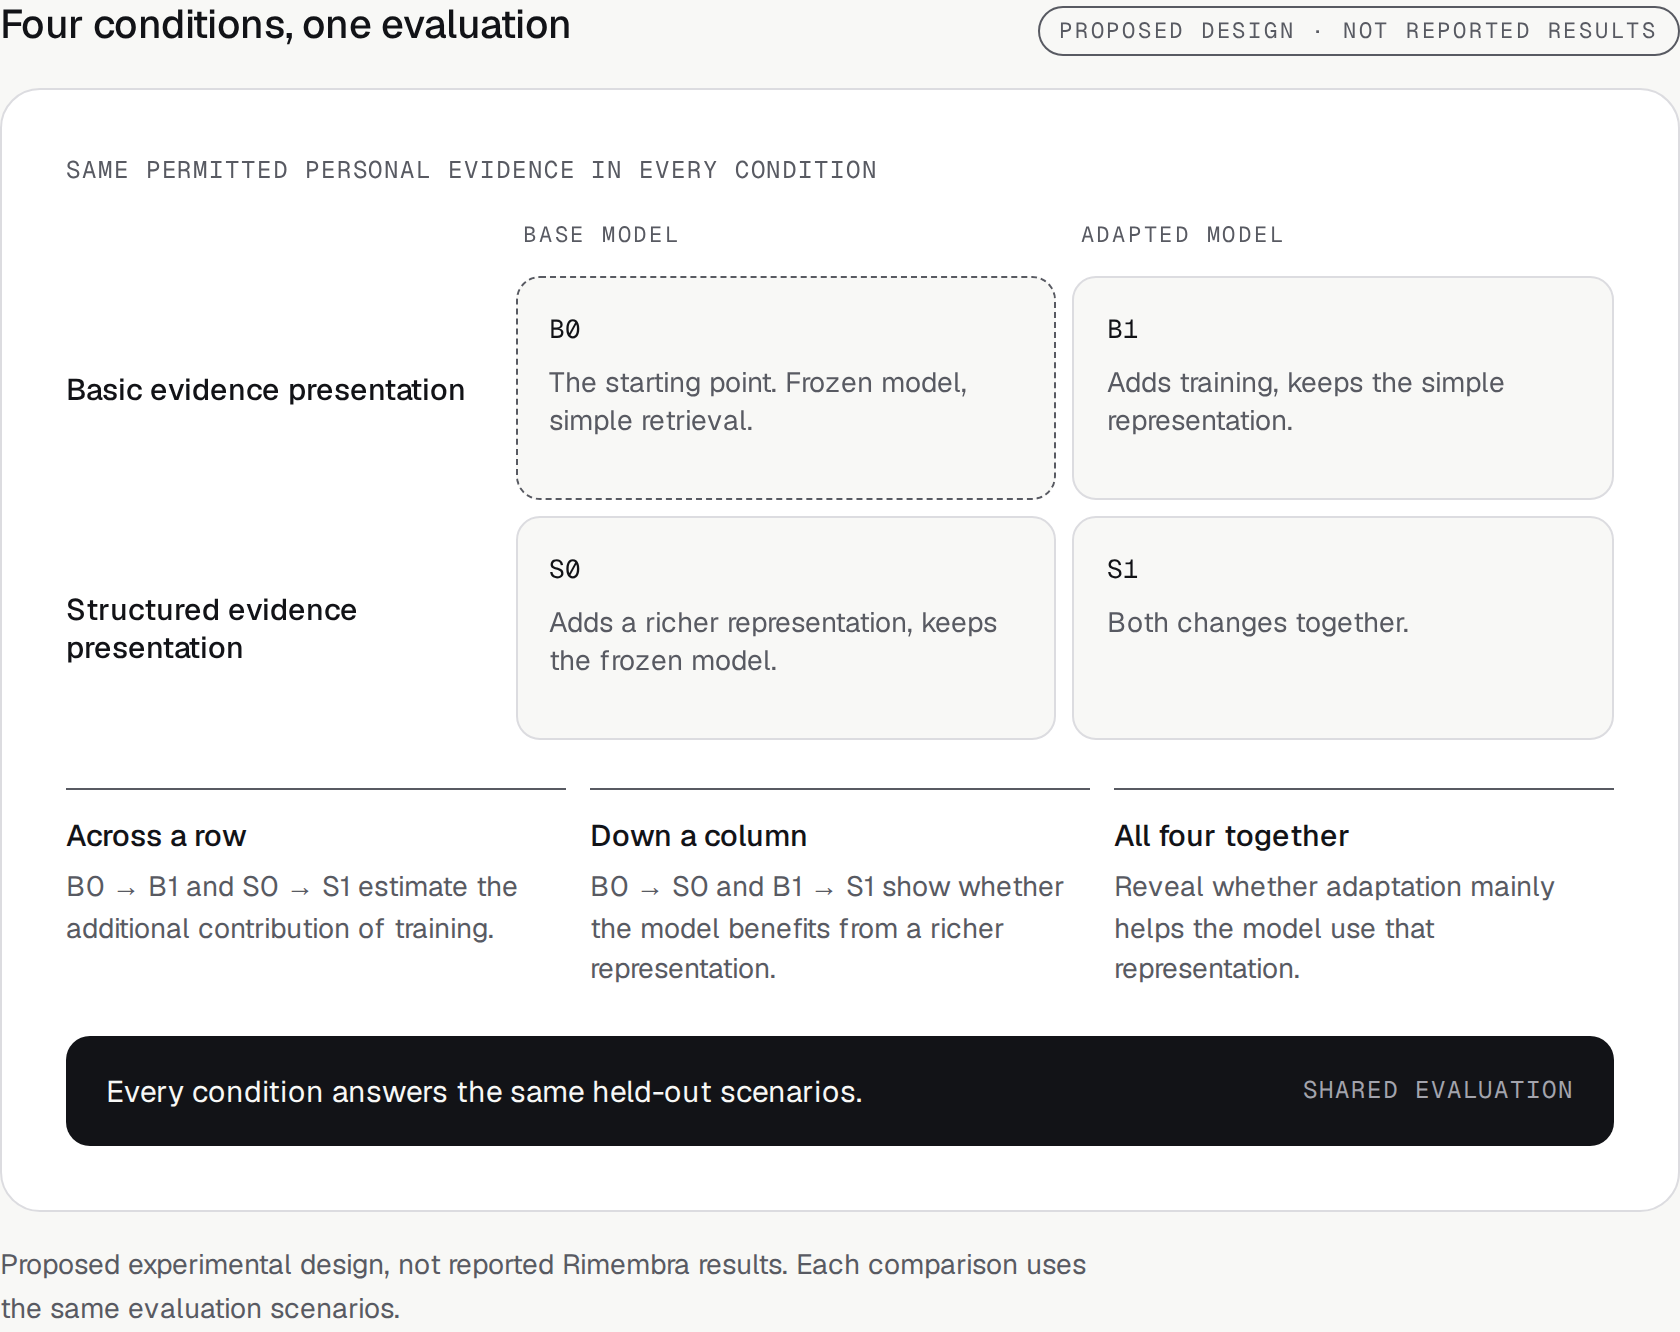Click the 'Proposed experimental design' caption text
The width and height of the screenshot is (1680, 1332).
[x=543, y=1287]
